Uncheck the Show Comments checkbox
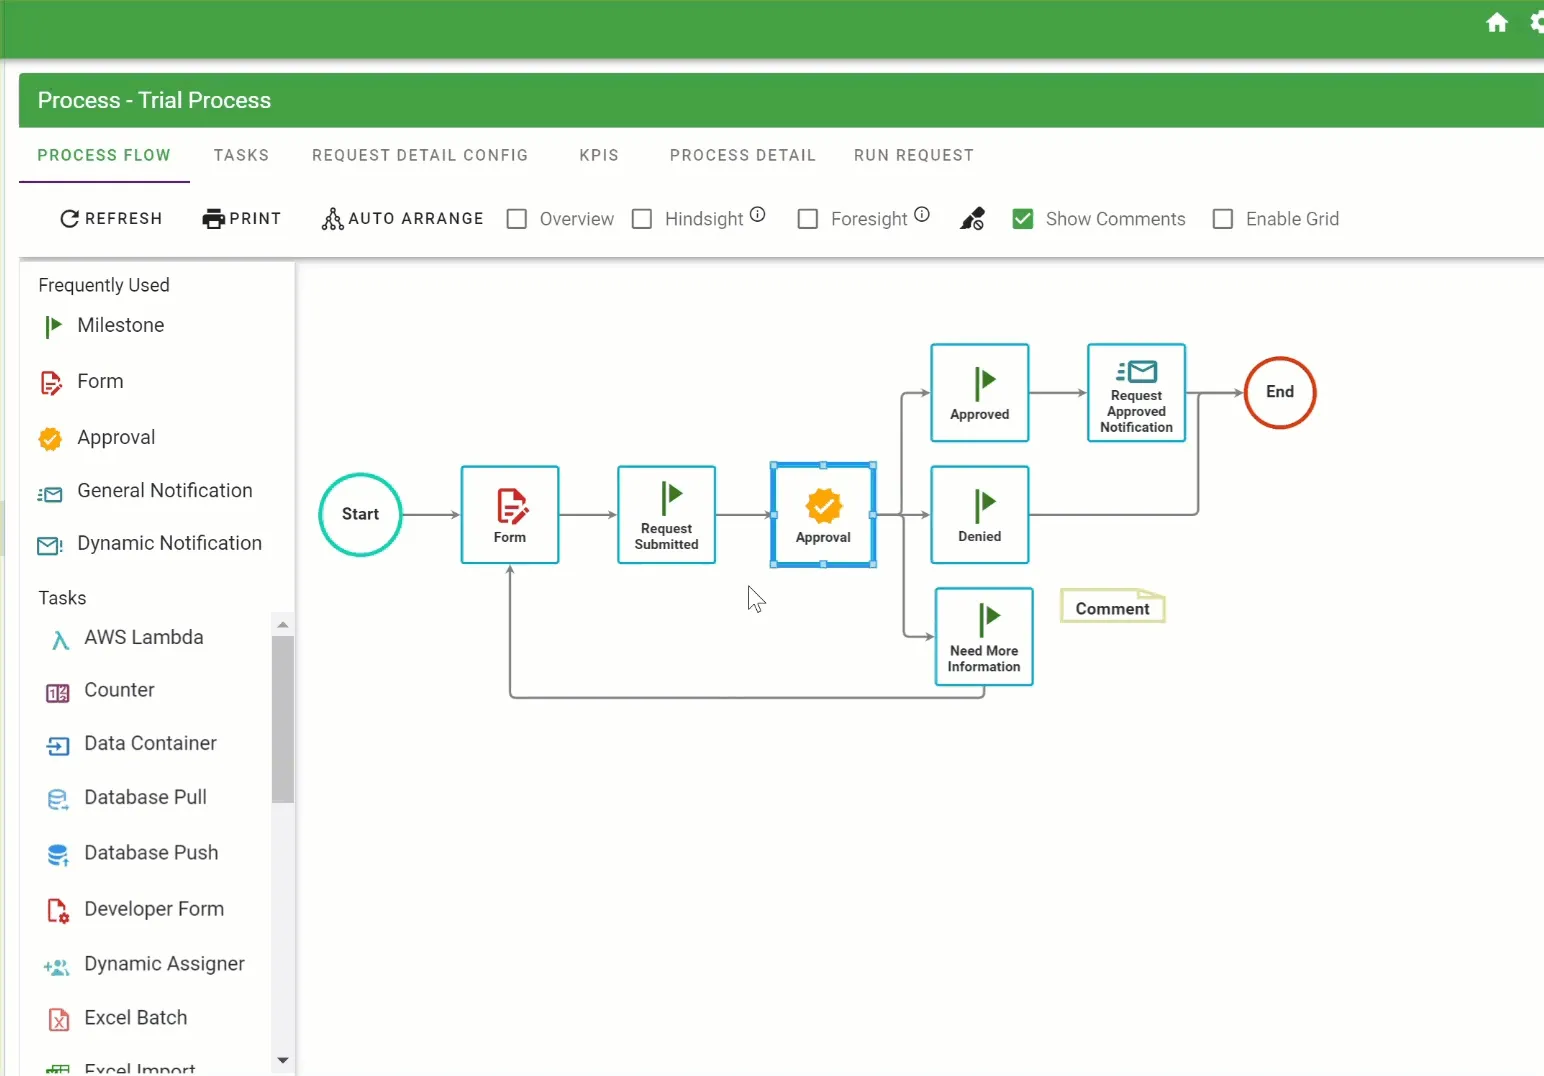 coord(1022,219)
